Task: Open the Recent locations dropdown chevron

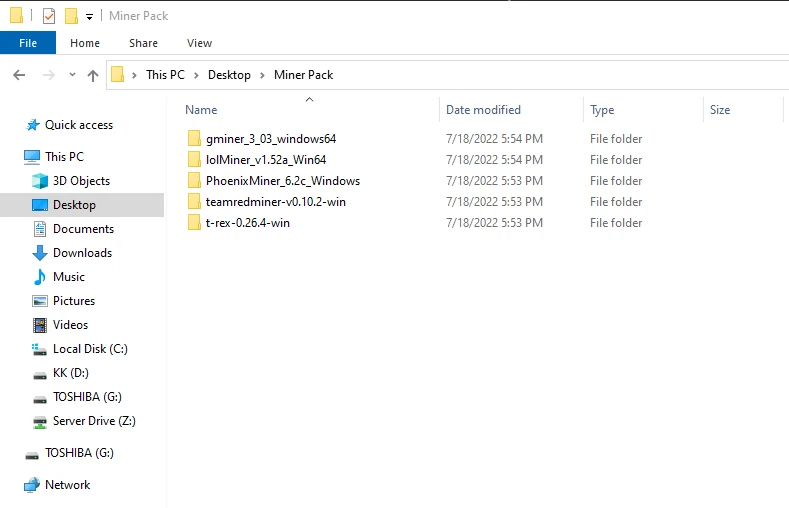Action: click(x=72, y=75)
